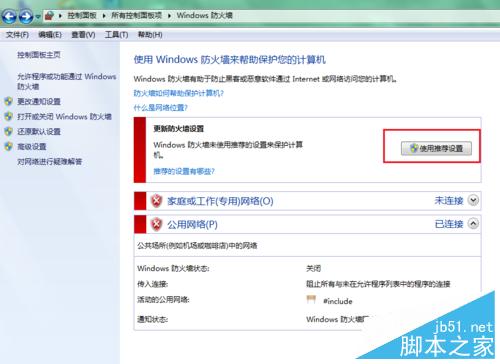Go forward with the Forward arrow button

point(26,16)
